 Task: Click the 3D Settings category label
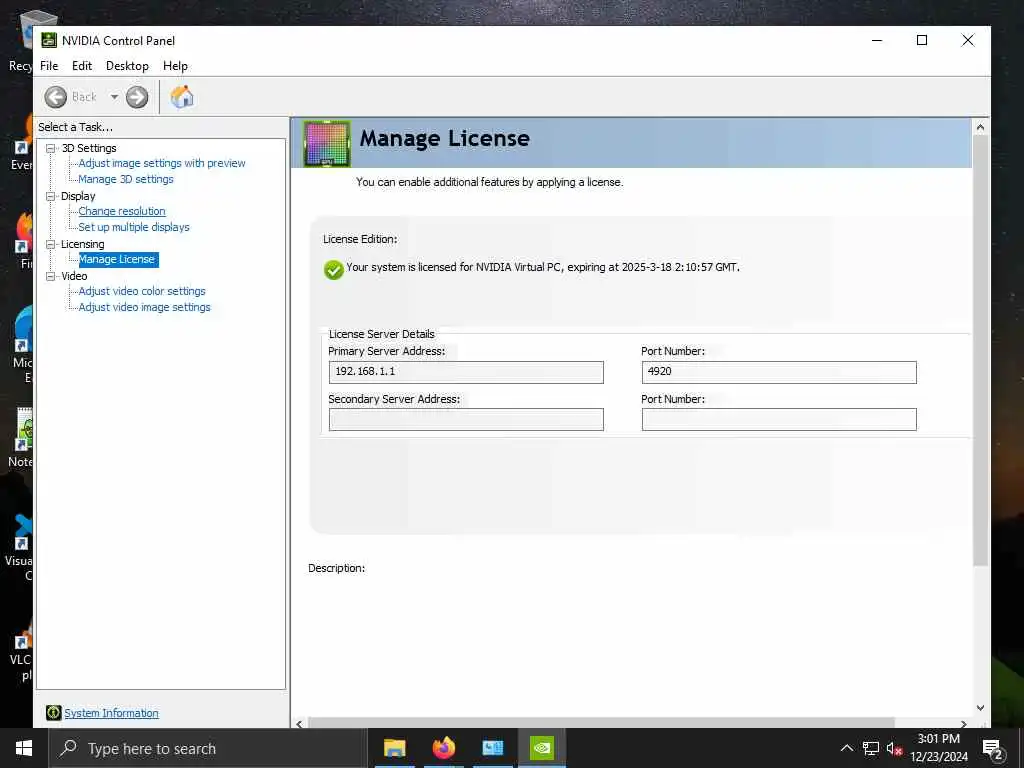89,148
